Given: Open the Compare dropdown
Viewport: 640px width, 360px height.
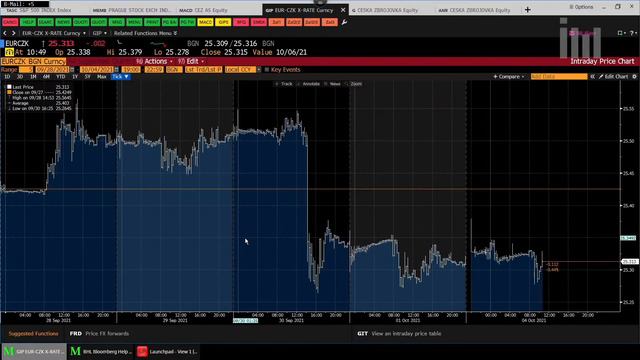Looking at the screenshot, I should tap(509, 77).
